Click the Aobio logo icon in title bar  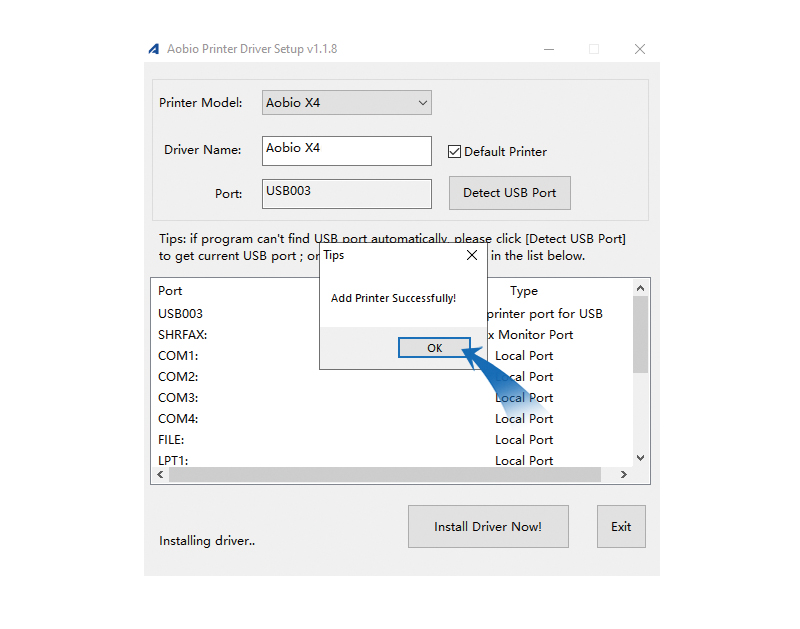154,49
